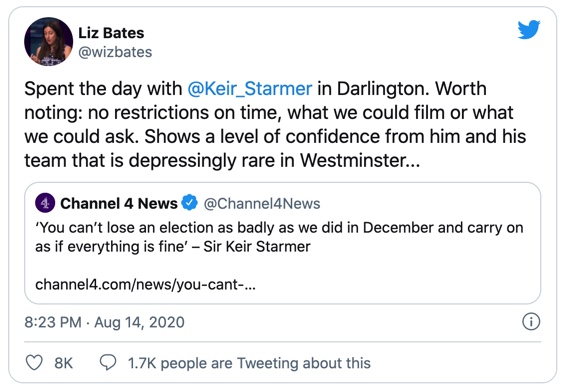Open the Twitter bird logo
Screen dimensions: 566x391
pyautogui.click(x=528, y=30)
